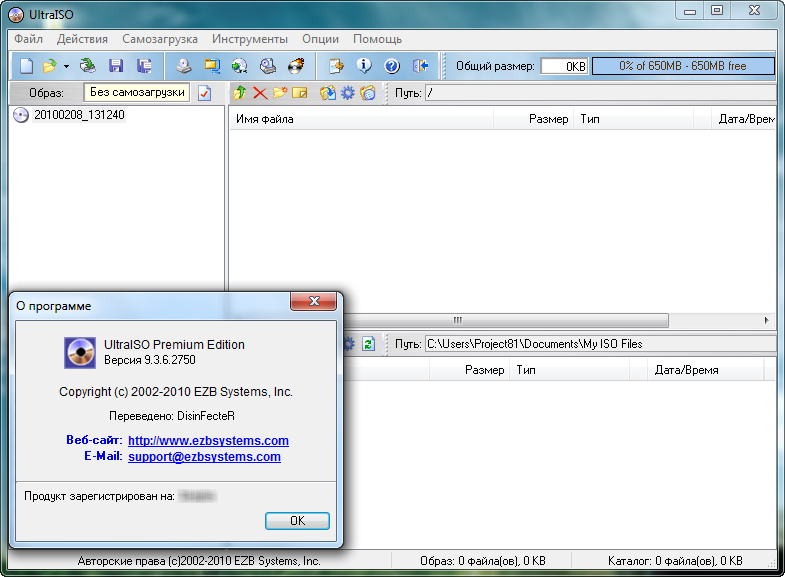The image size is (785, 577).
Task: Open the Действия menu
Action: tap(82, 39)
